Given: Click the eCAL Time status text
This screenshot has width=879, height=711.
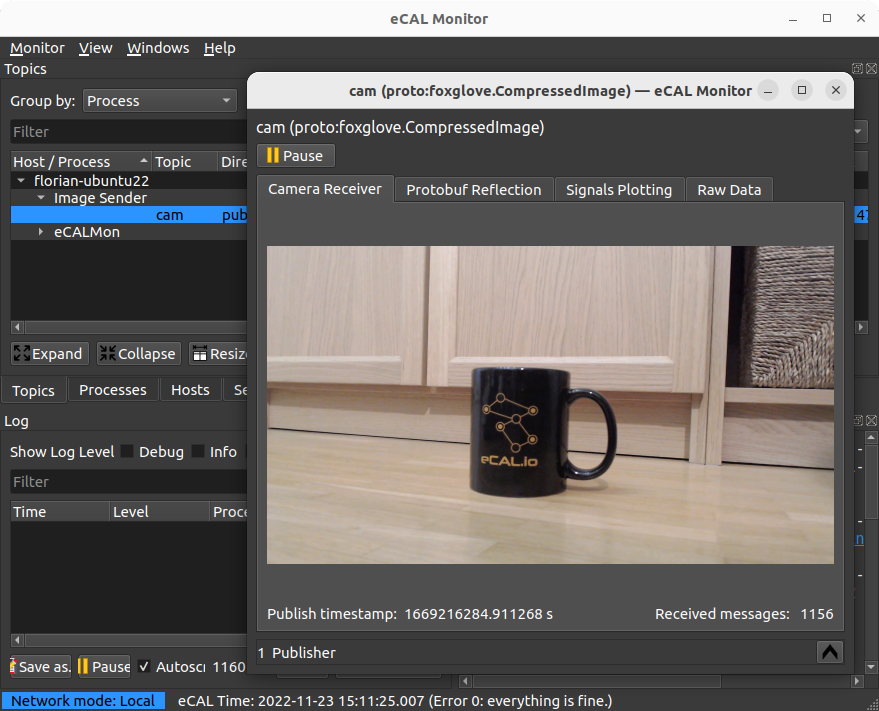Looking at the screenshot, I should point(395,701).
